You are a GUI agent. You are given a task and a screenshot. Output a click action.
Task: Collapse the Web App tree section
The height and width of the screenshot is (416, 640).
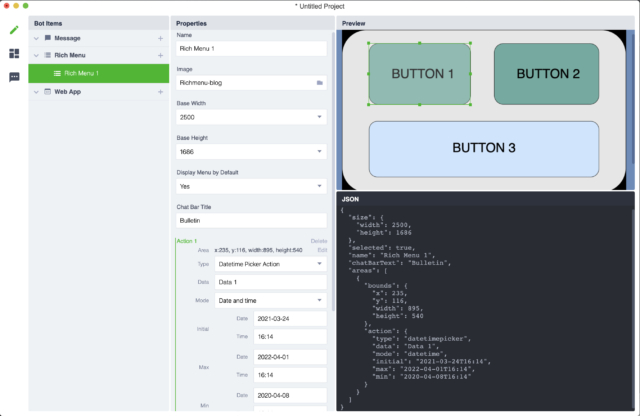tap(36, 92)
